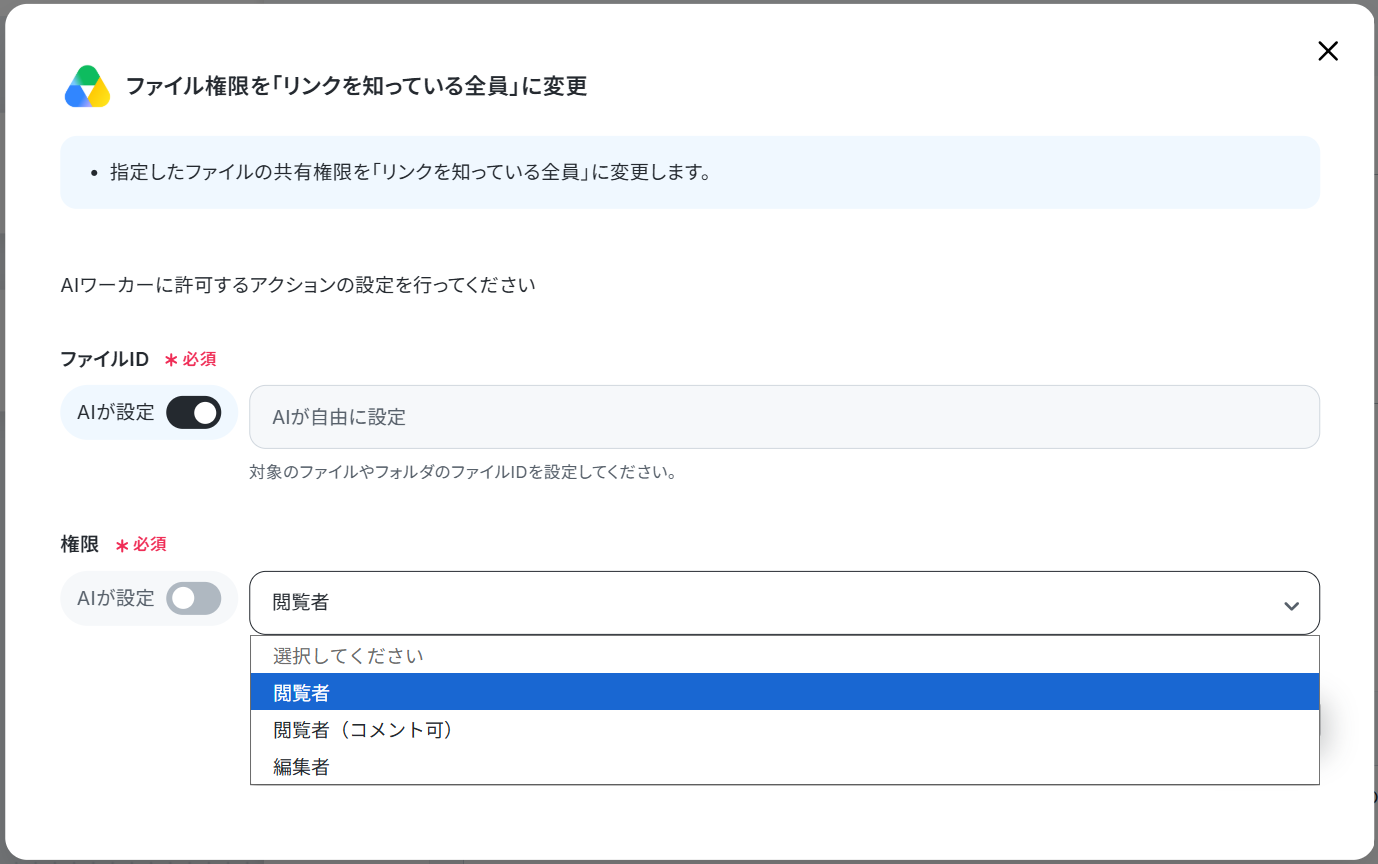Click the dialog title ファイル権限を変更 text

point(356,86)
